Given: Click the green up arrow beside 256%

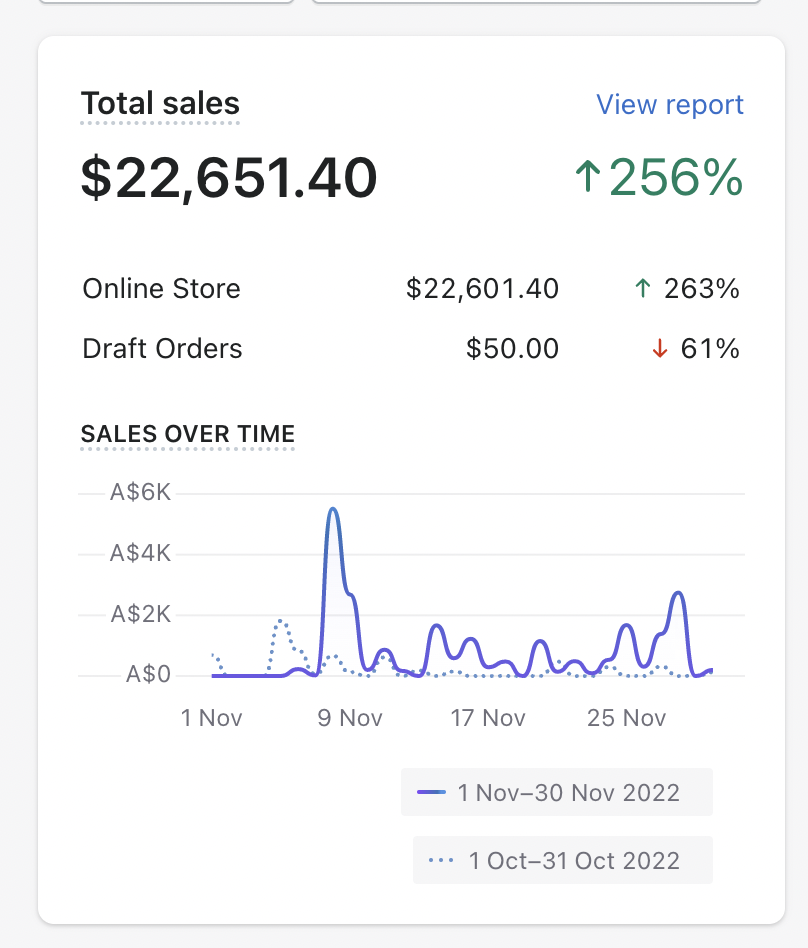Looking at the screenshot, I should pos(588,178).
